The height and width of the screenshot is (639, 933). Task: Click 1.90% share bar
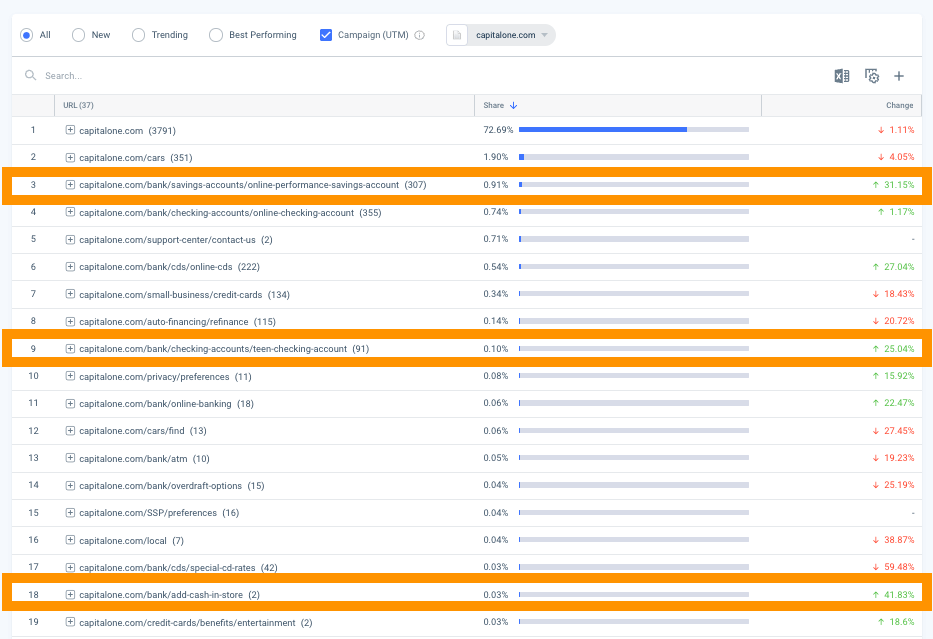click(634, 157)
